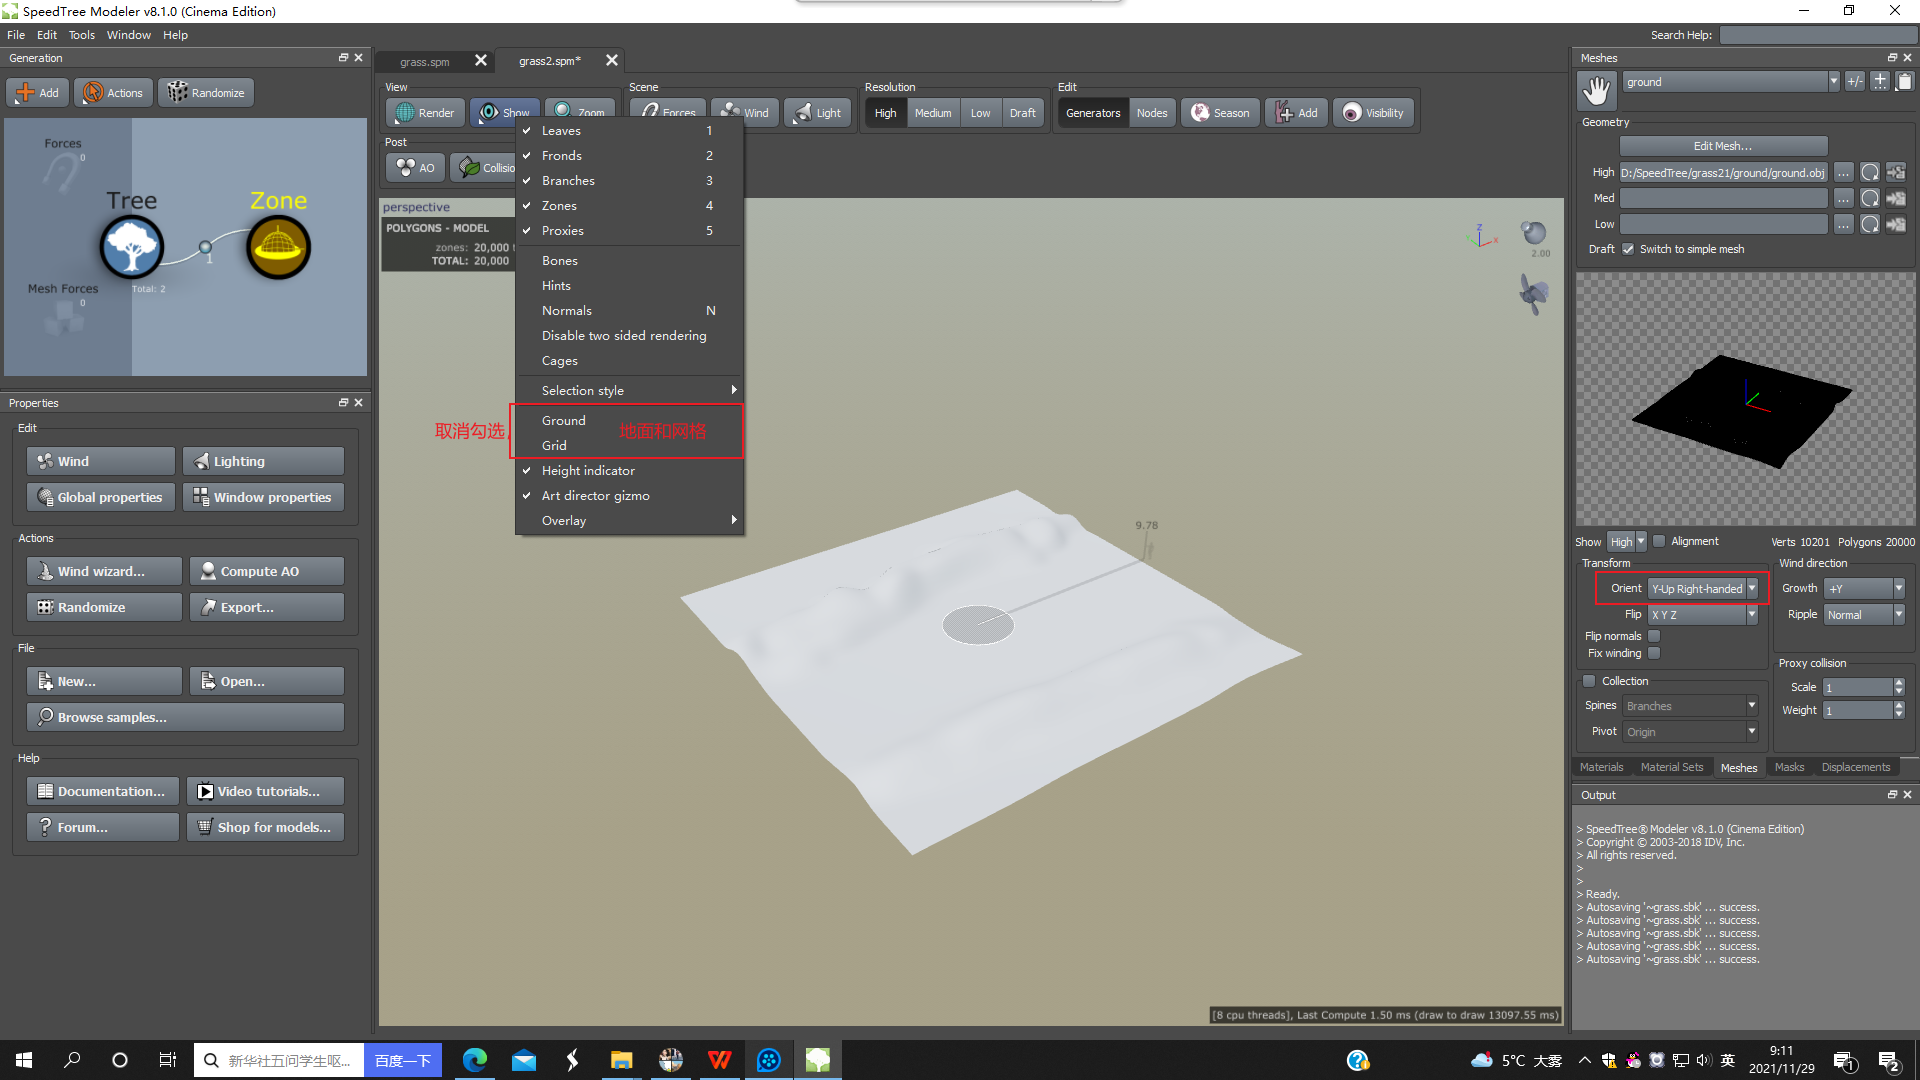Click the Edit Mesh... button
Viewport: 1920px width, 1080px height.
pos(1722,146)
